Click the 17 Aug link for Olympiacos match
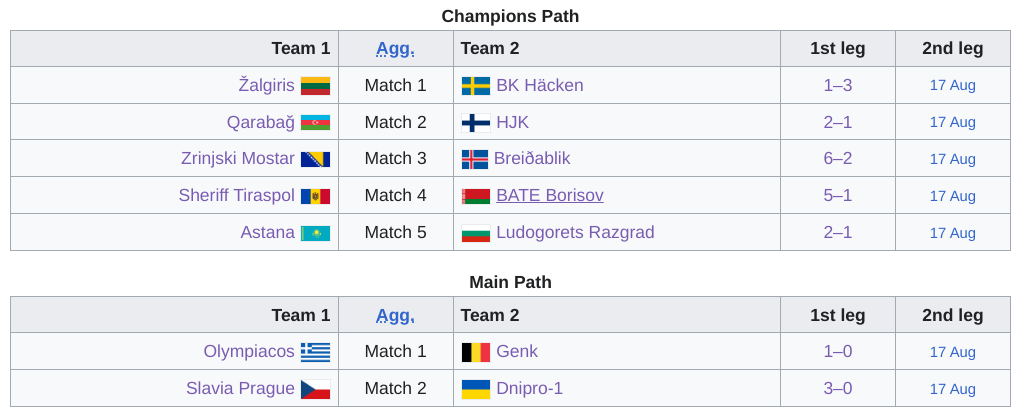Image resolution: width=1028 pixels, height=415 pixels. 953,352
